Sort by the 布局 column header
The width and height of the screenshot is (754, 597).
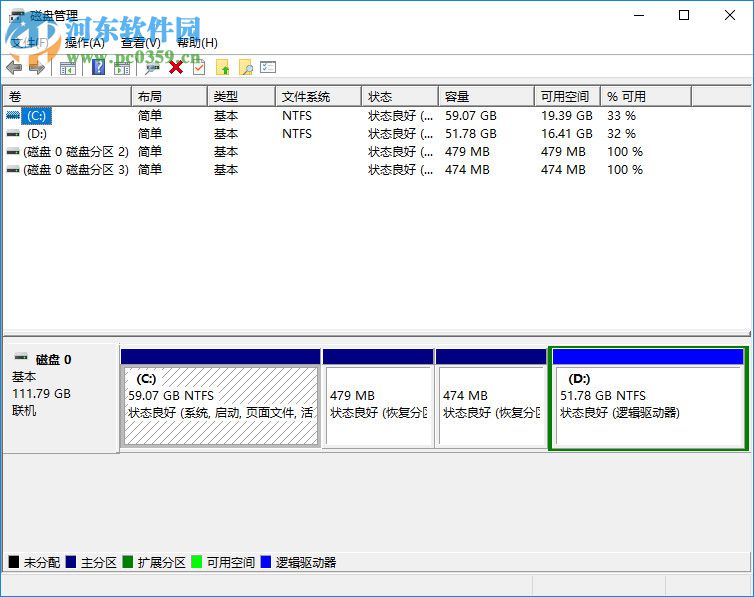(169, 97)
